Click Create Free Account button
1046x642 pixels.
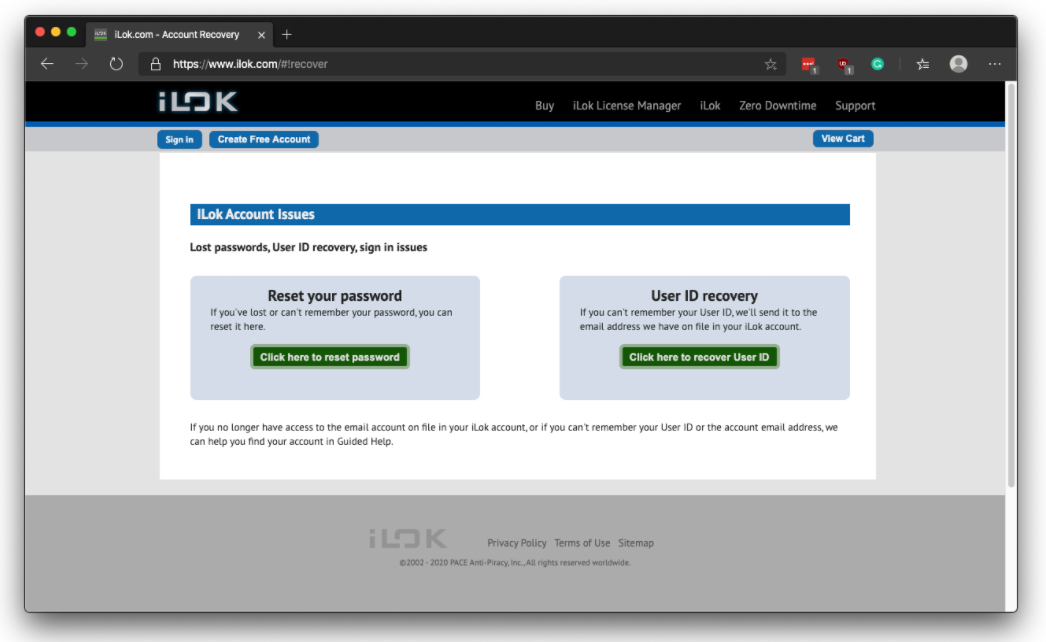click(x=264, y=139)
